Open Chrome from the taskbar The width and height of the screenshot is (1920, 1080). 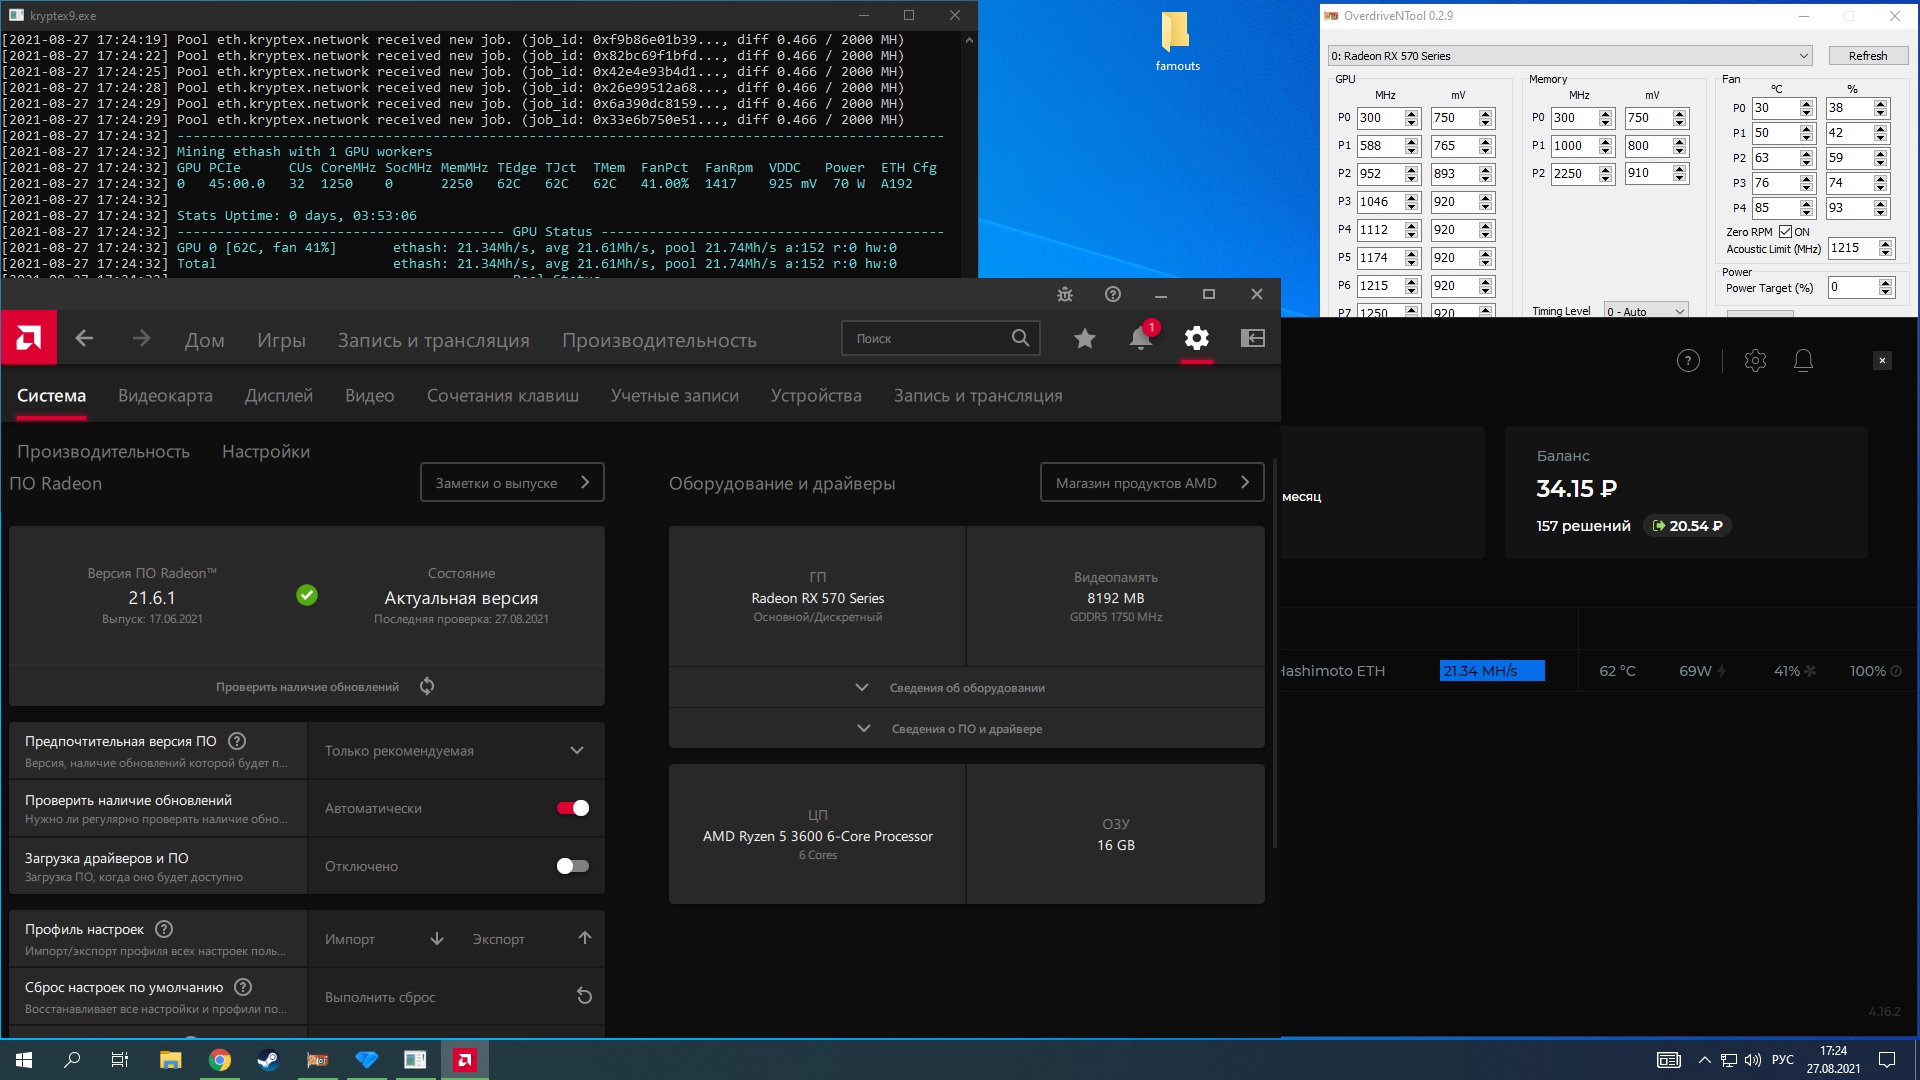pos(220,1060)
